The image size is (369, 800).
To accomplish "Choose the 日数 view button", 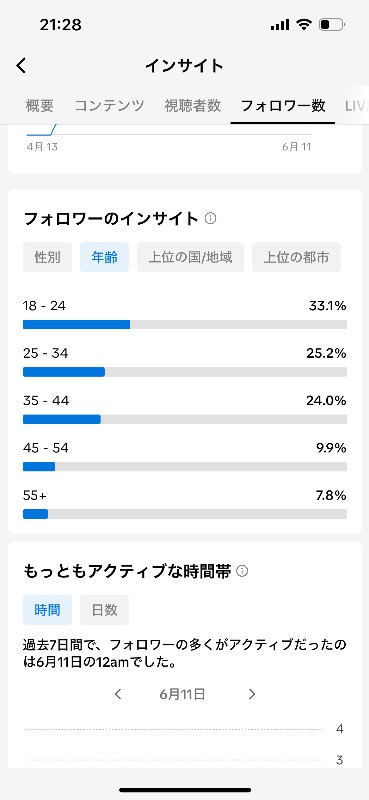I will [x=105, y=610].
